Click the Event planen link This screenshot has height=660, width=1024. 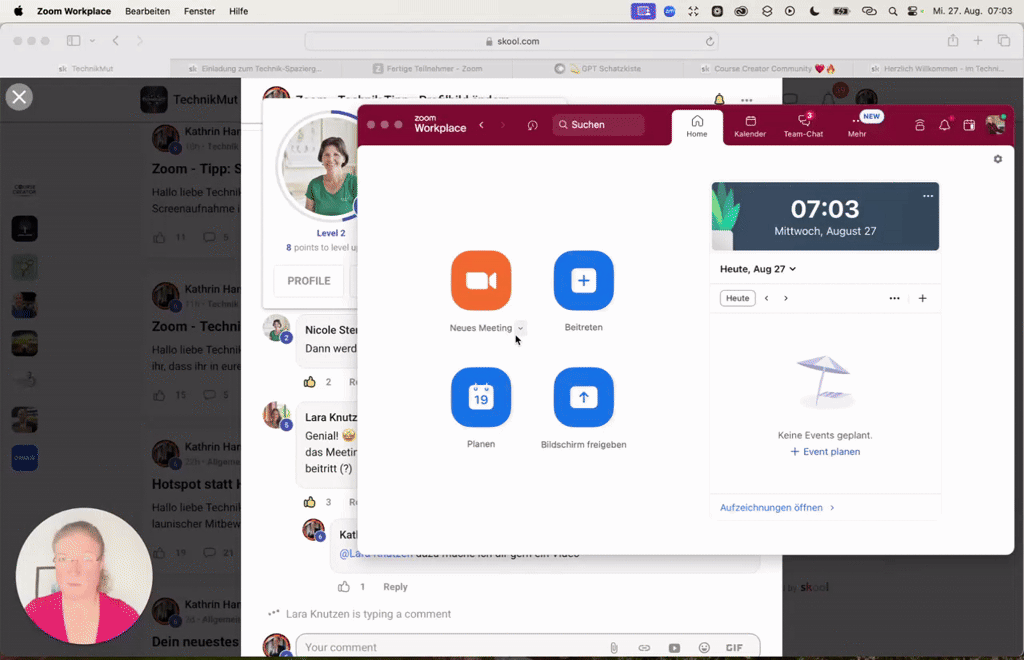point(825,452)
